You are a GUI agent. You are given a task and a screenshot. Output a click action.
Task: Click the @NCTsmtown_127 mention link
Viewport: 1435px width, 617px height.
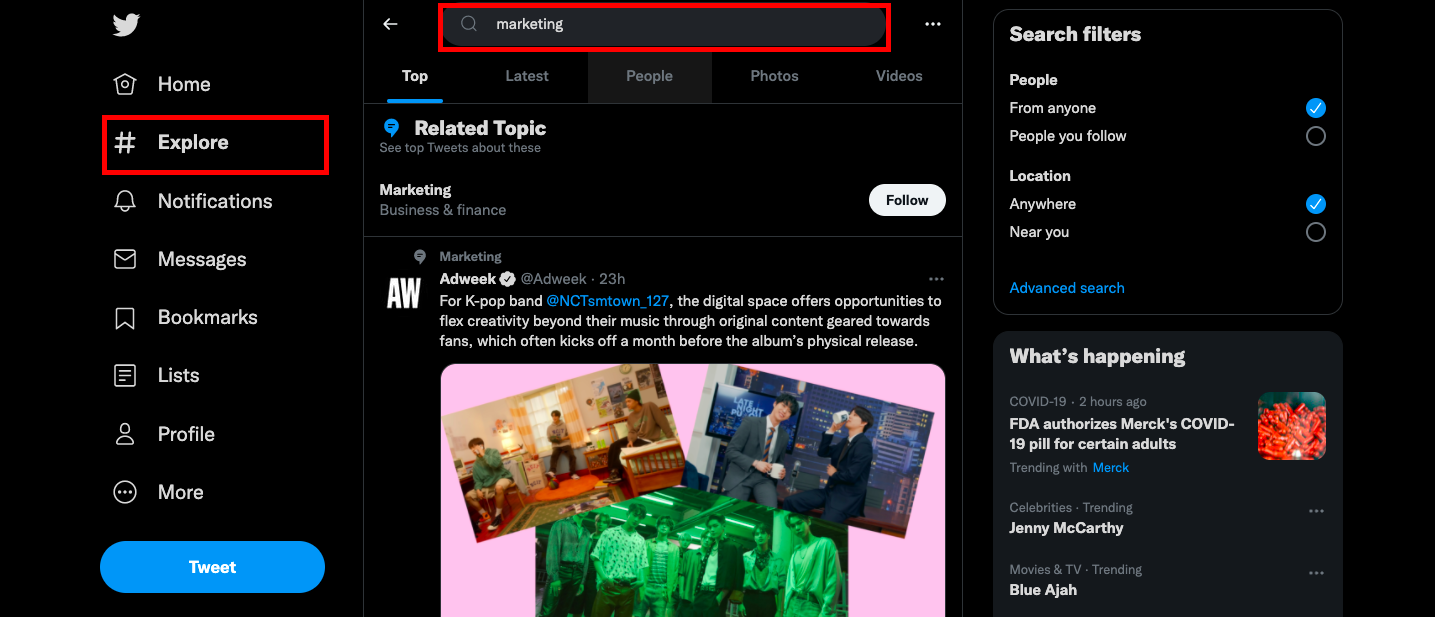[x=608, y=301]
